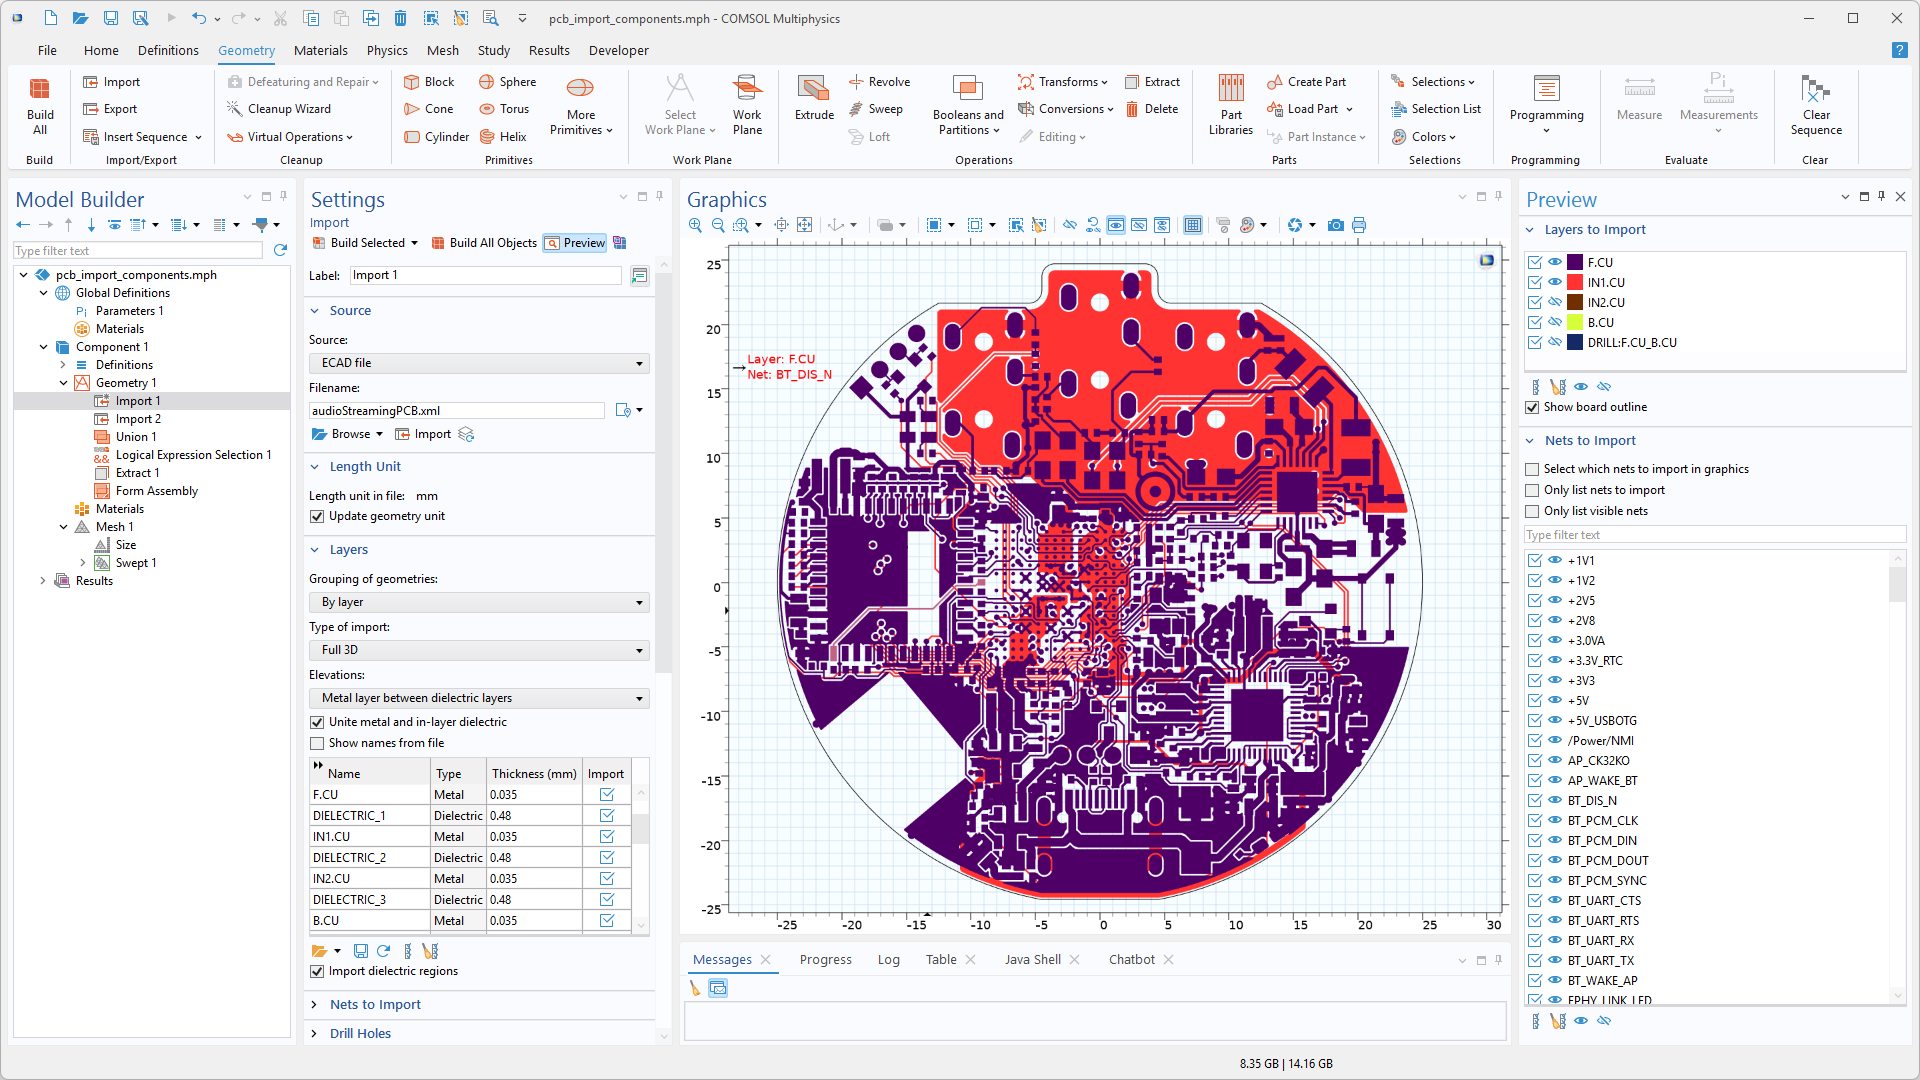Viewport: 1920px width, 1080px height.
Task: Take a Graphics image snapshot
Action: tap(1335, 225)
